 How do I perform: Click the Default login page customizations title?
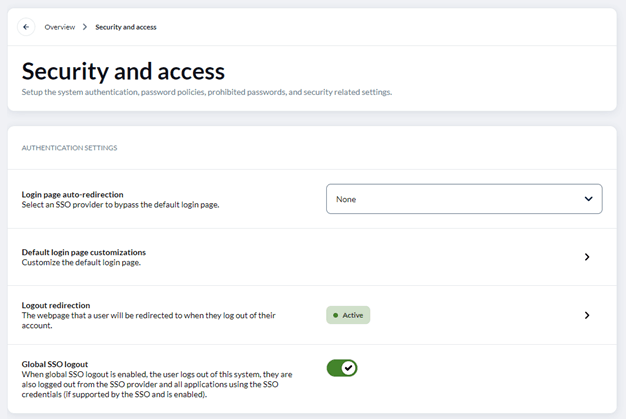pos(84,252)
